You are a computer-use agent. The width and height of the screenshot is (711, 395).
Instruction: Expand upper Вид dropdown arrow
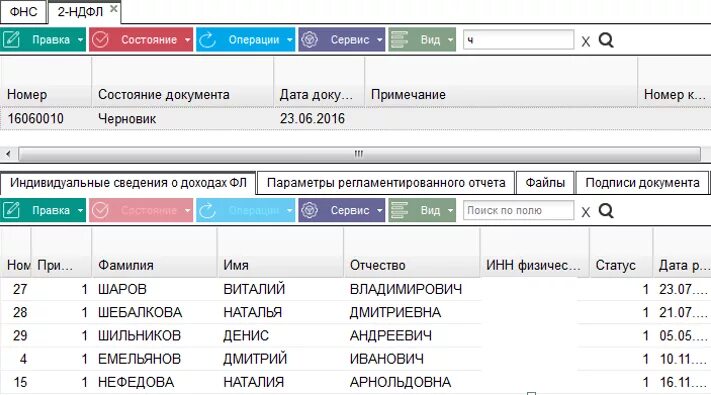click(450, 40)
